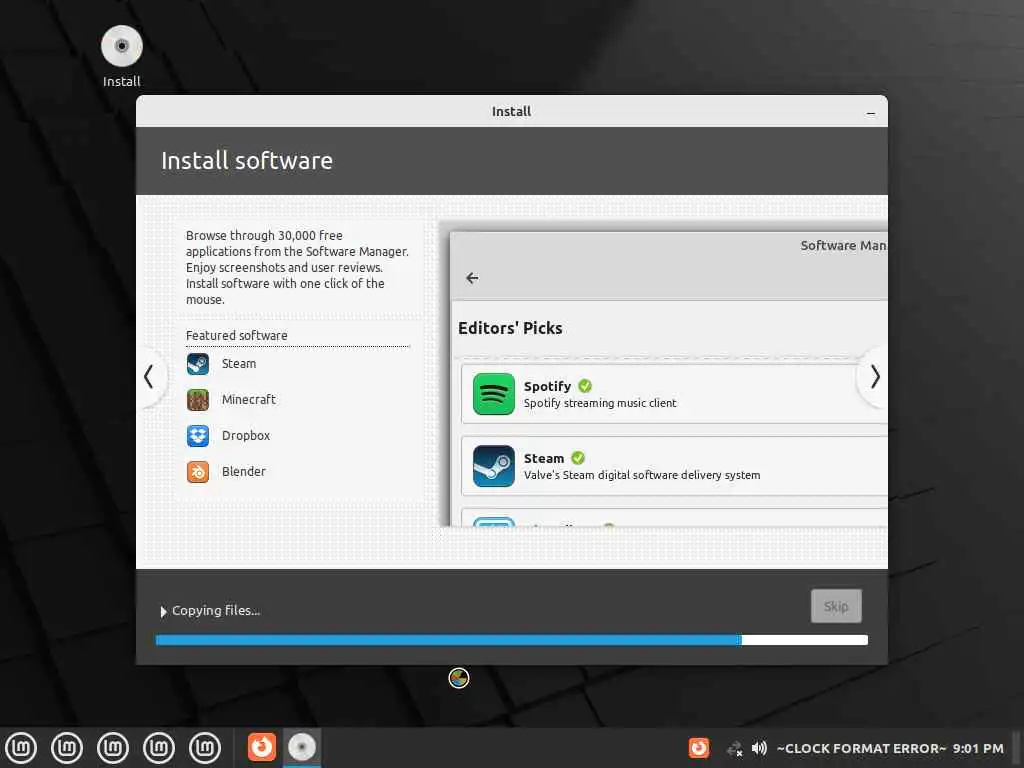This screenshot has height=768, width=1024.
Task: Click the Steam label in Featured software
Action: (x=239, y=364)
